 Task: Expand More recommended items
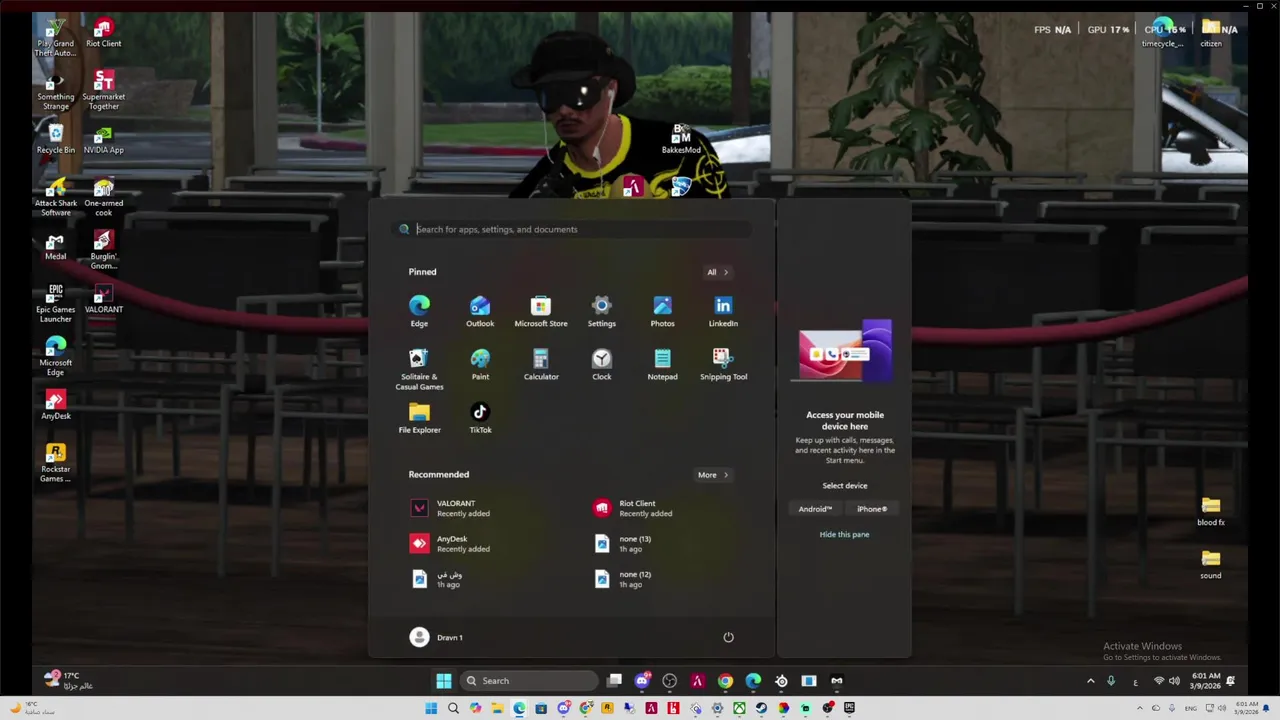click(713, 475)
